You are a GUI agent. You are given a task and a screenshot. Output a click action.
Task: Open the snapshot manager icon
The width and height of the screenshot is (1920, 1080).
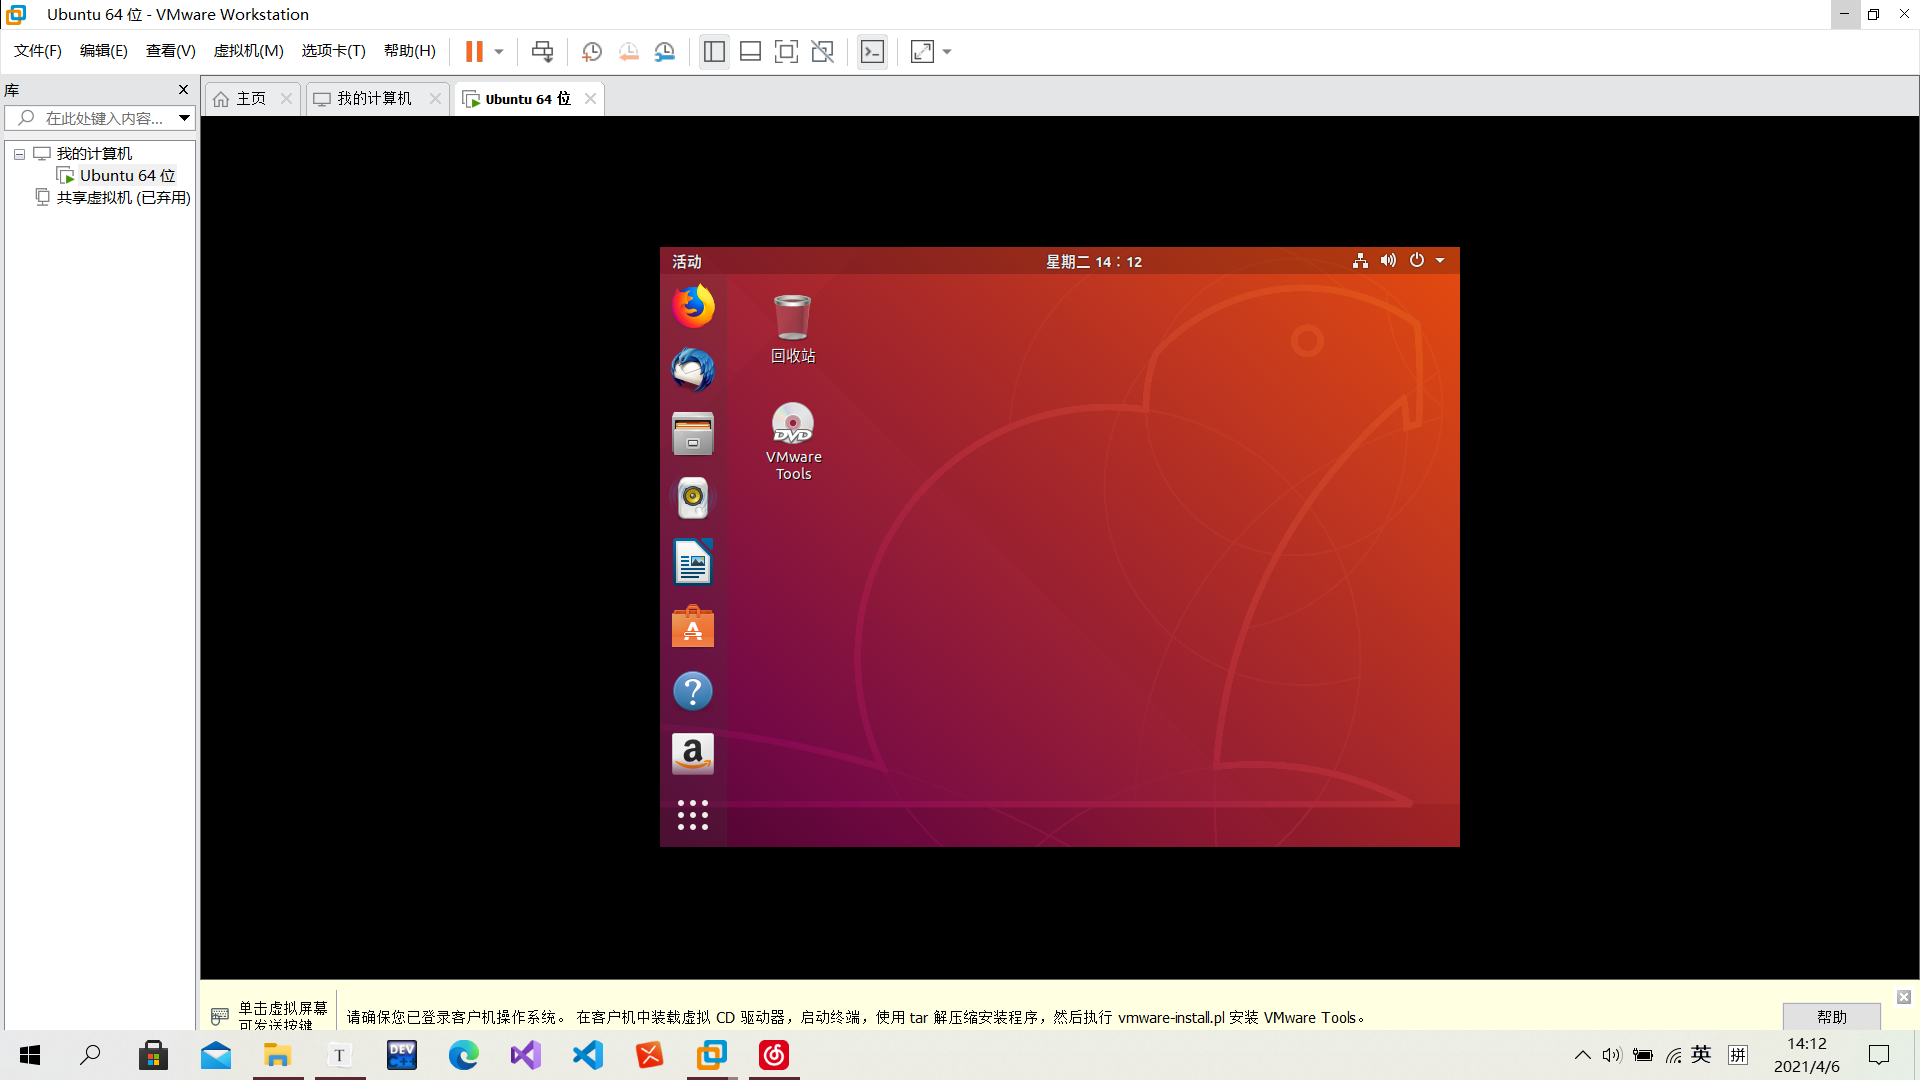coord(665,52)
